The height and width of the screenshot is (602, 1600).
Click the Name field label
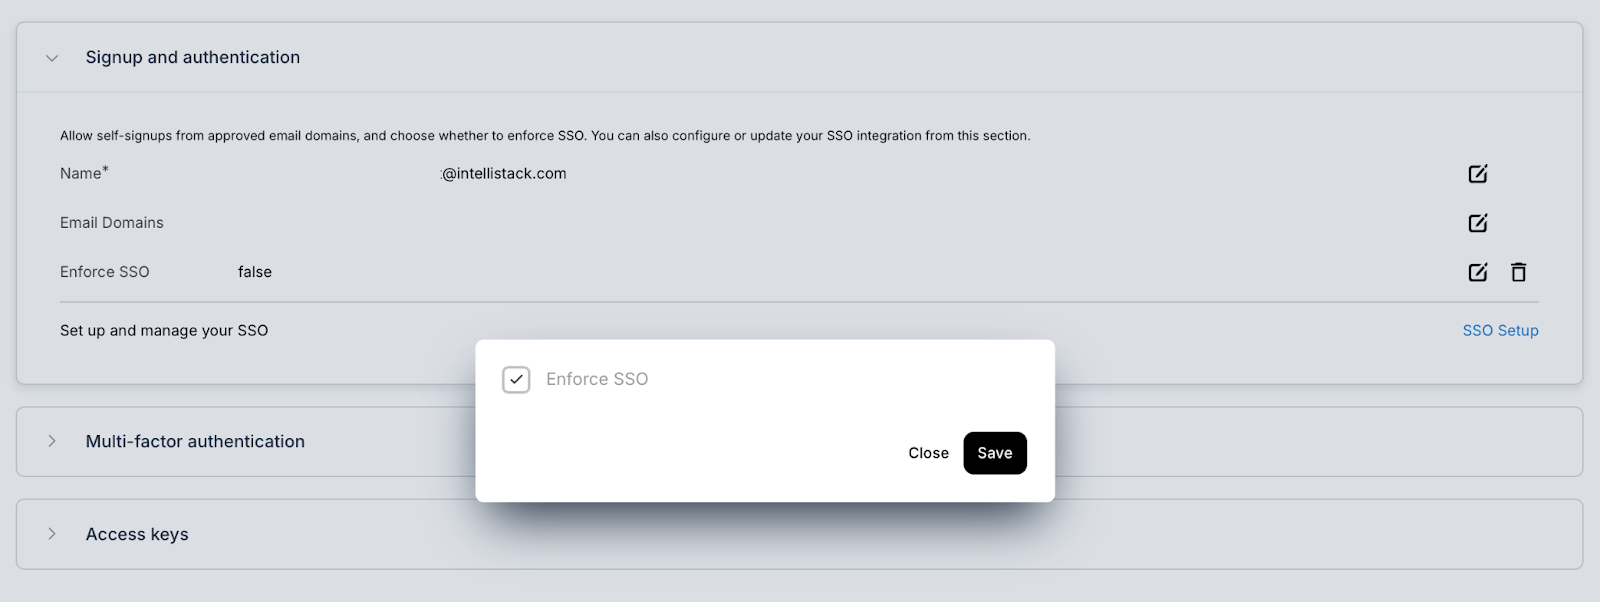pyautogui.click(x=81, y=174)
